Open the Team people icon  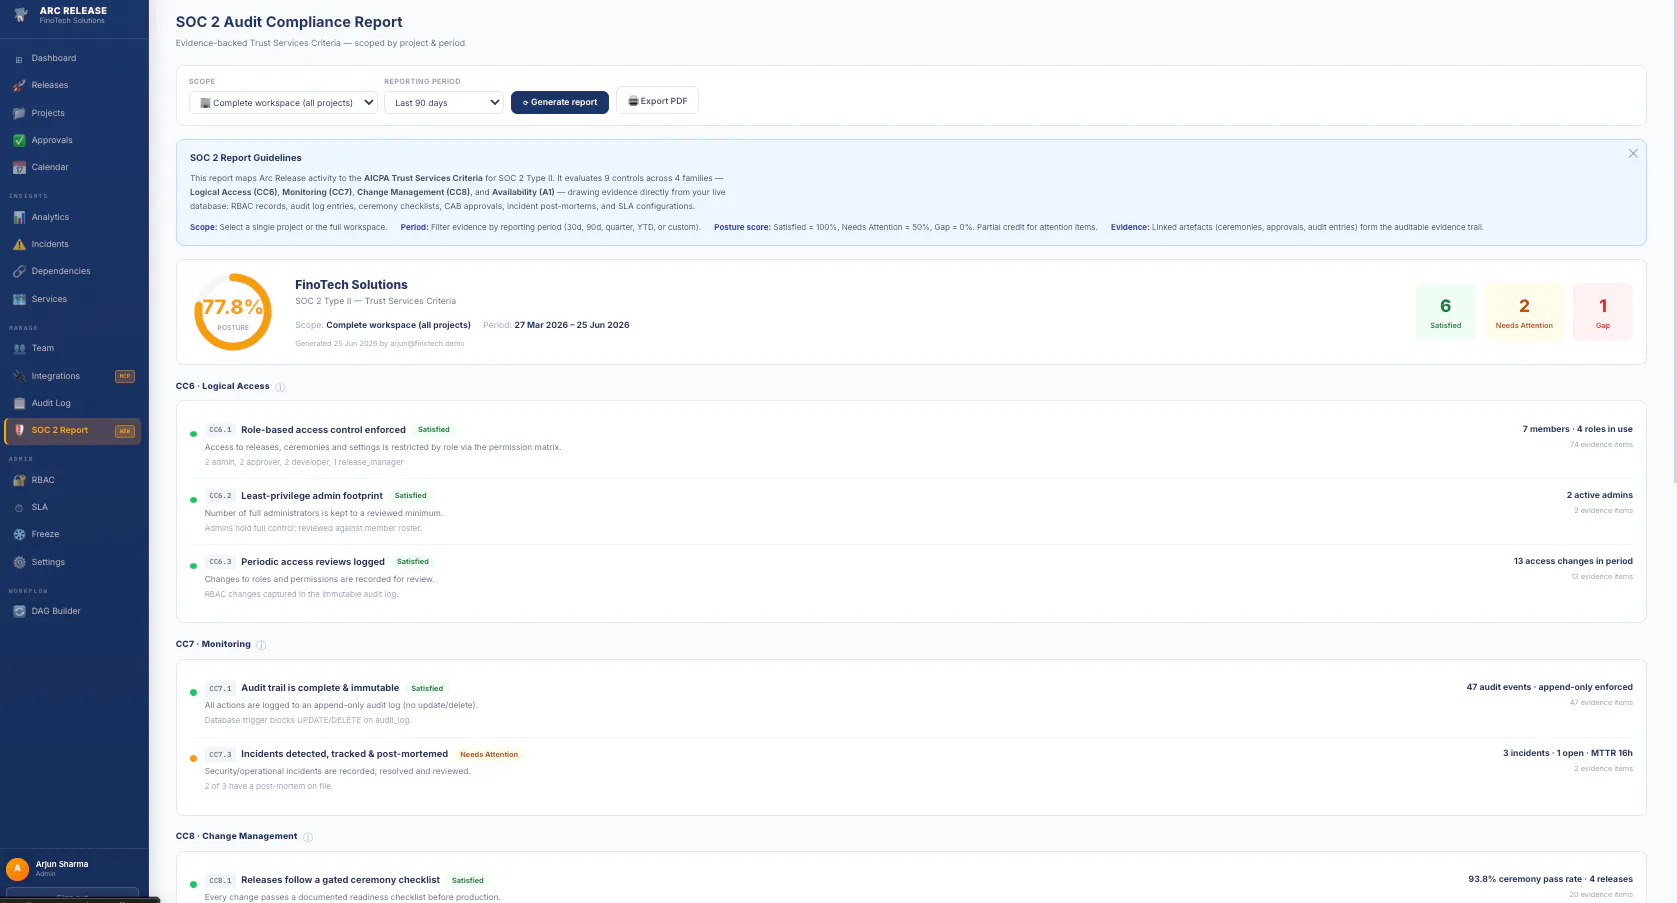(19, 348)
